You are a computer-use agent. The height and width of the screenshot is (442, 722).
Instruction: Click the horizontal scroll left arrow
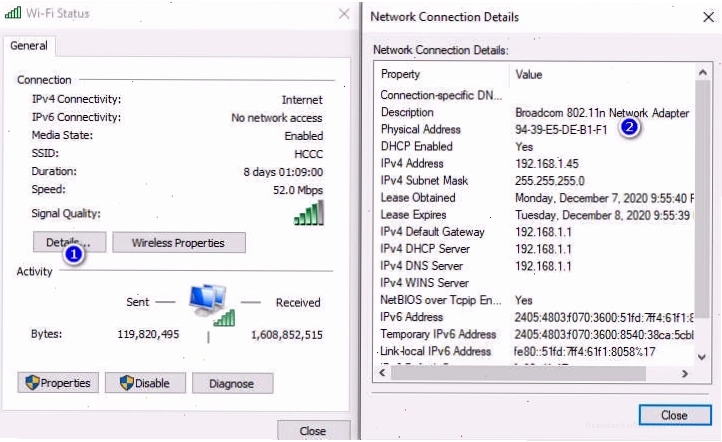(x=382, y=372)
